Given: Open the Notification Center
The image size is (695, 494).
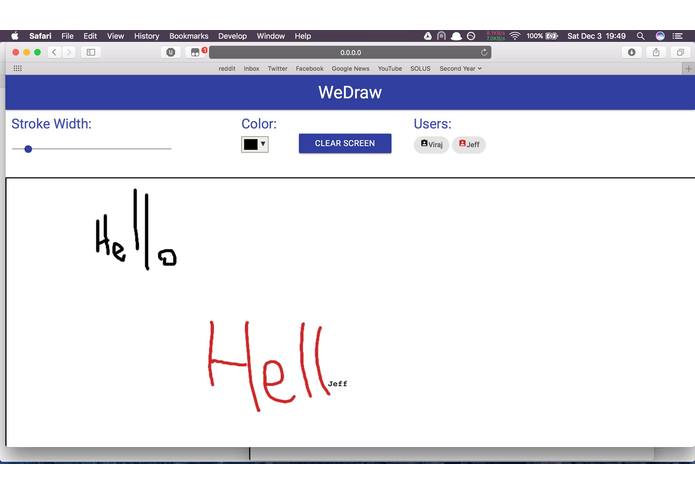Looking at the screenshot, I should tap(677, 36).
